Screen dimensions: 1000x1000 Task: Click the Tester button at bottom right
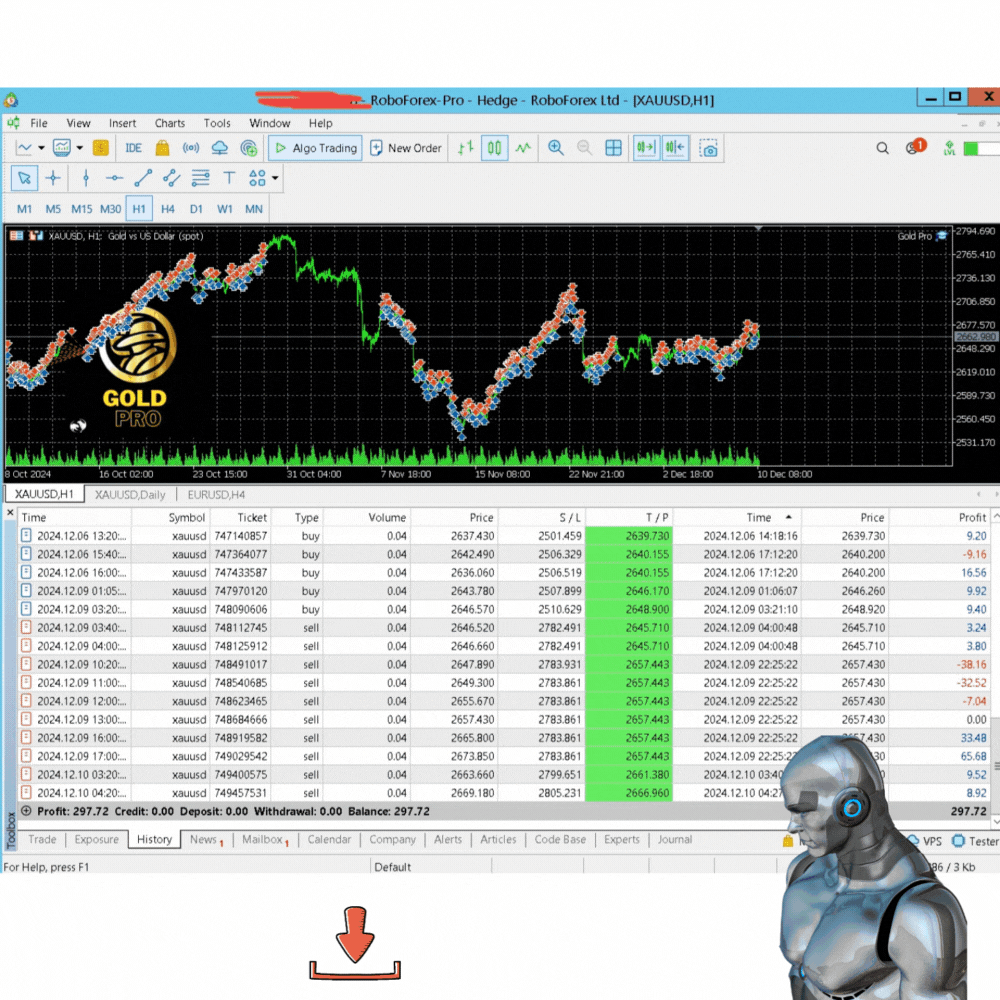point(976,841)
